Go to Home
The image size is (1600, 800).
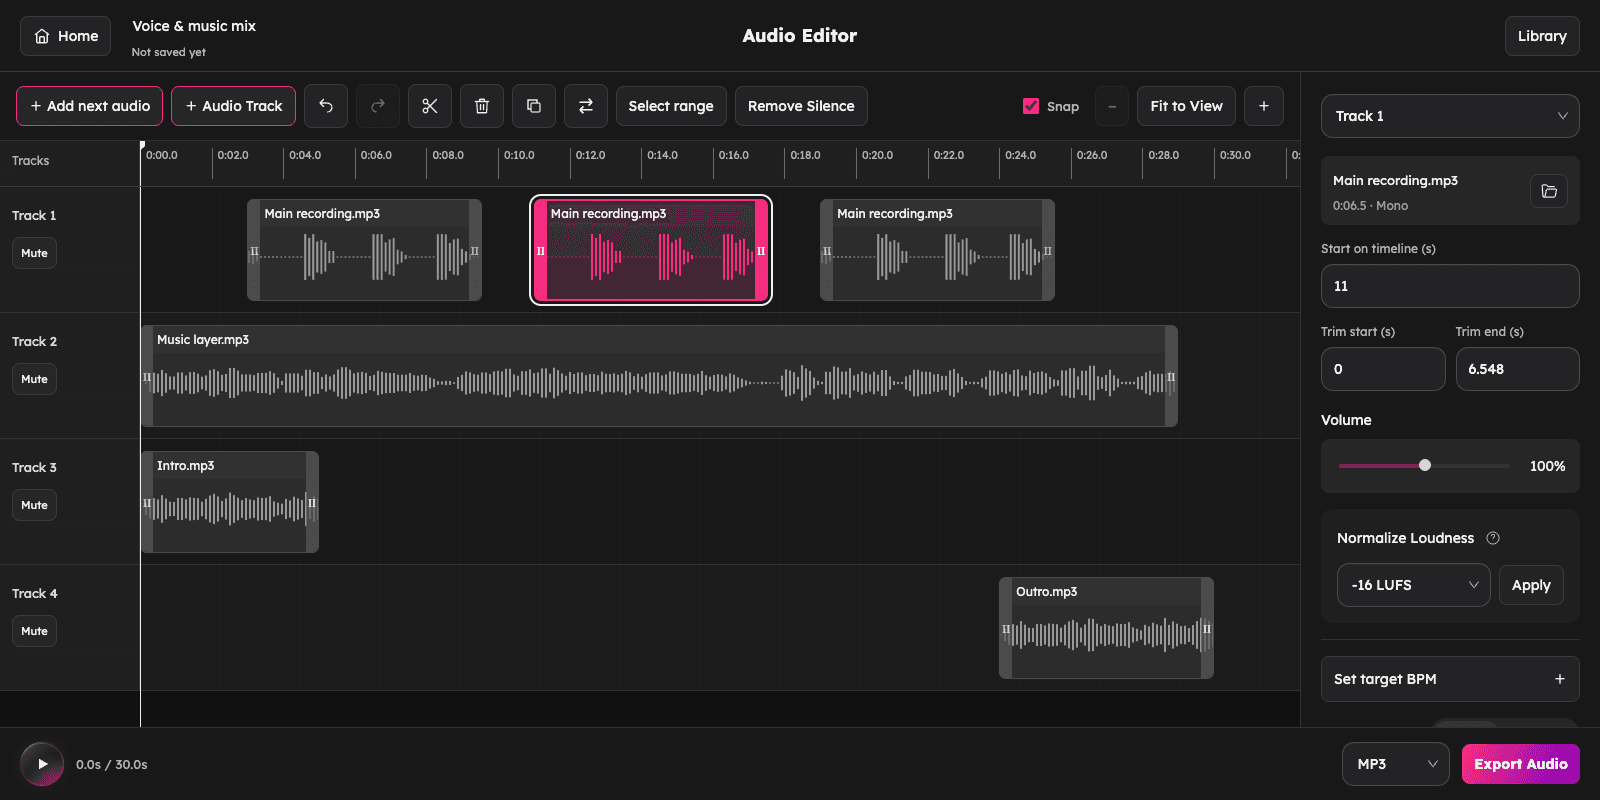tap(66, 36)
